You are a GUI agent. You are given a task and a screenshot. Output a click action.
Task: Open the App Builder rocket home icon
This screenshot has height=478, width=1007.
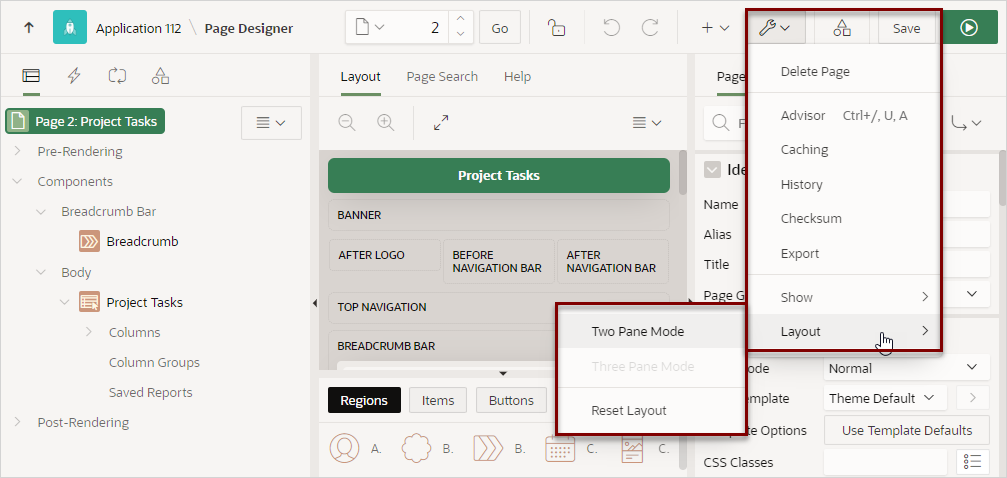pos(69,28)
